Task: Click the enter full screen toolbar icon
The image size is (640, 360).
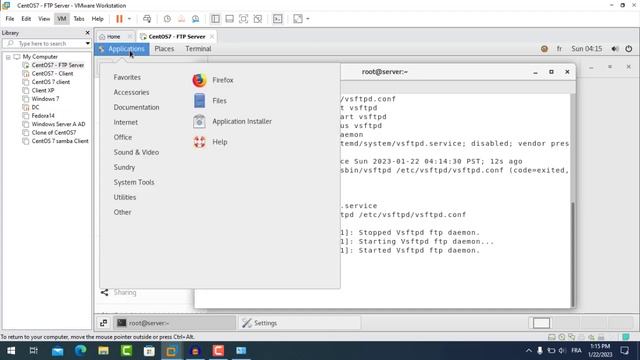Action: 243,19
